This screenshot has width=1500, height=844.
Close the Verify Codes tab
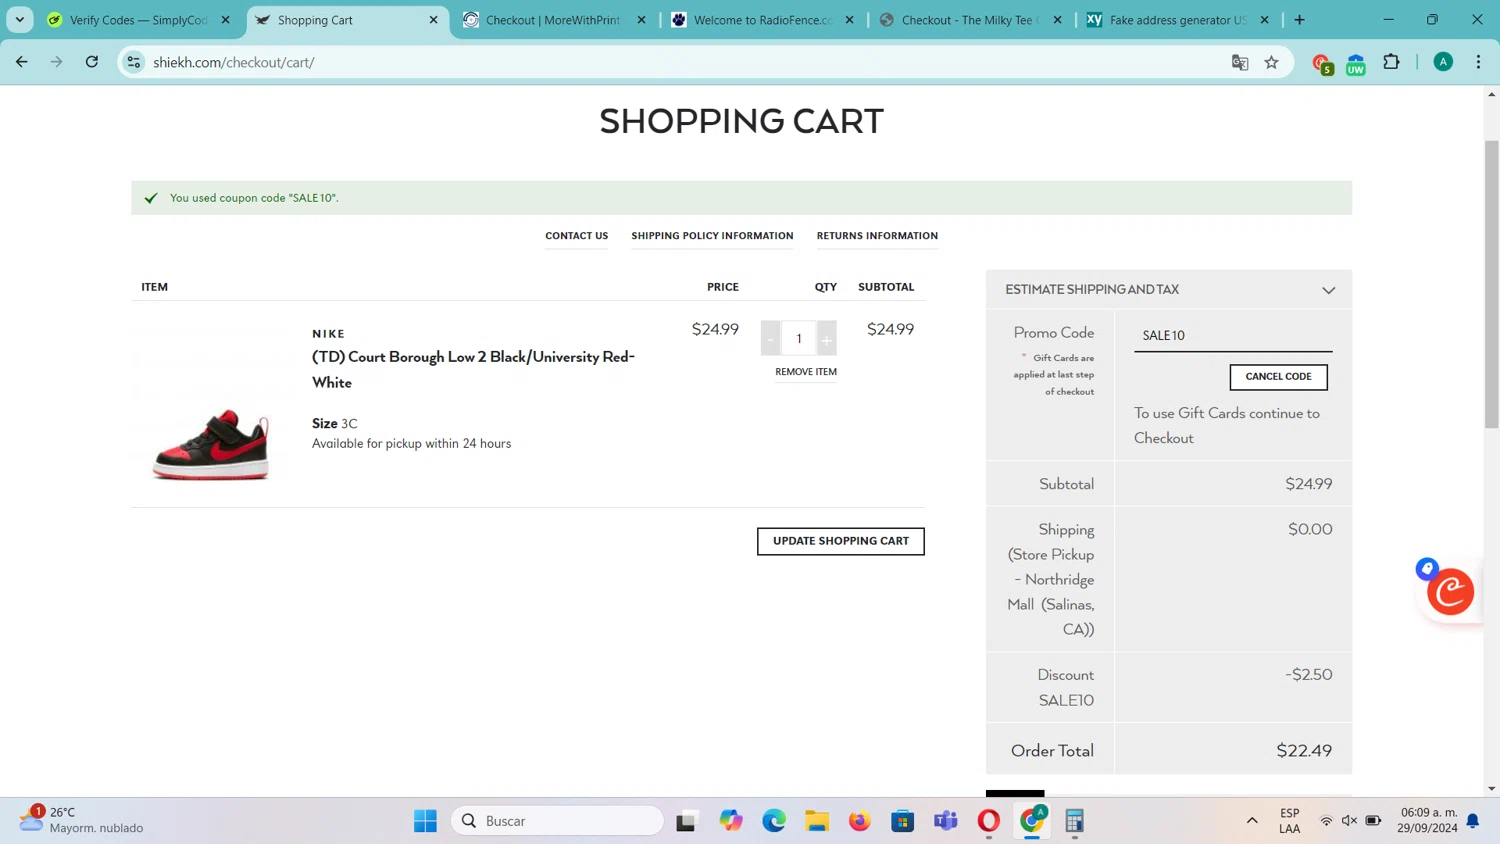pos(225,20)
